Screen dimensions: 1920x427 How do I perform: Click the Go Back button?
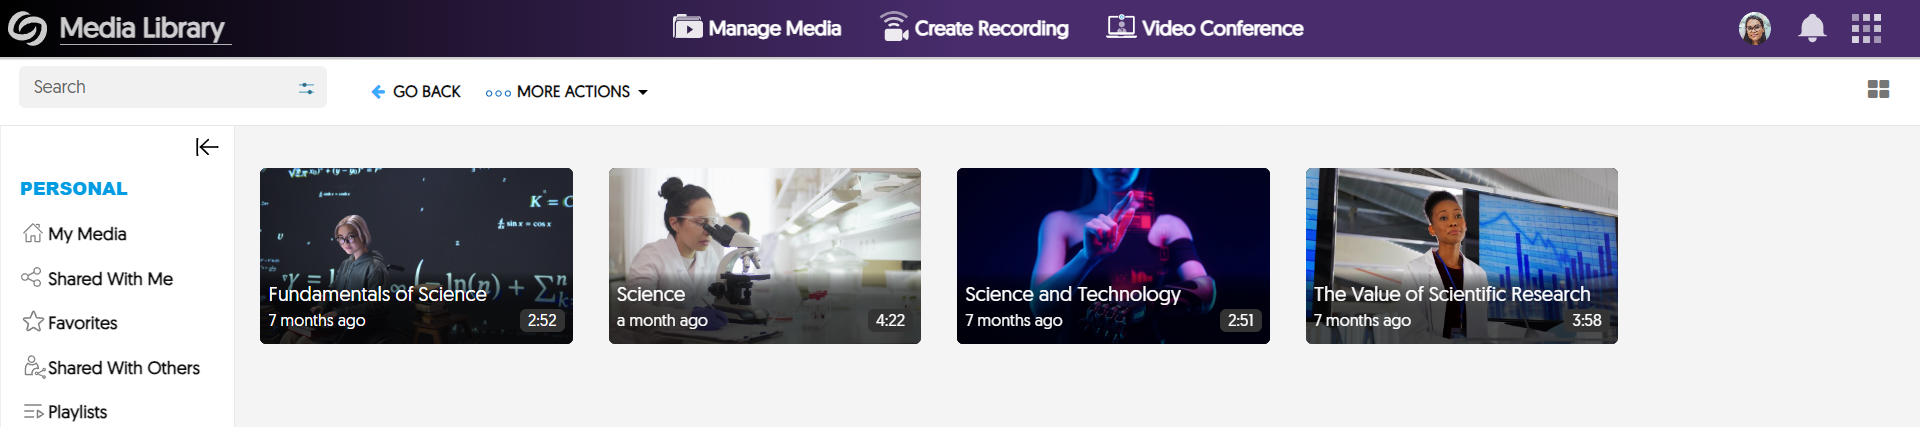click(416, 92)
